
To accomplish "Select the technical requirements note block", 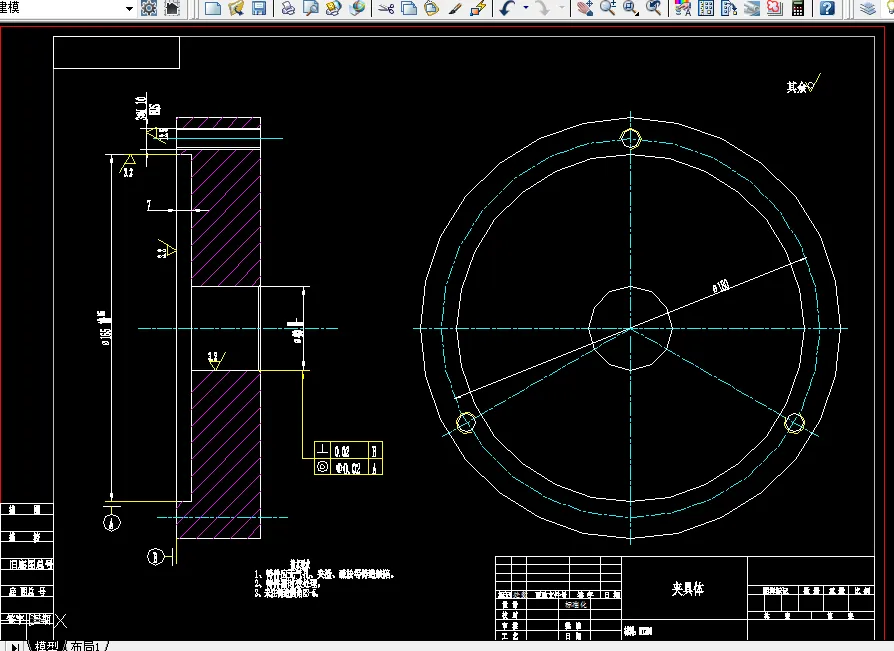I will tap(324, 580).
